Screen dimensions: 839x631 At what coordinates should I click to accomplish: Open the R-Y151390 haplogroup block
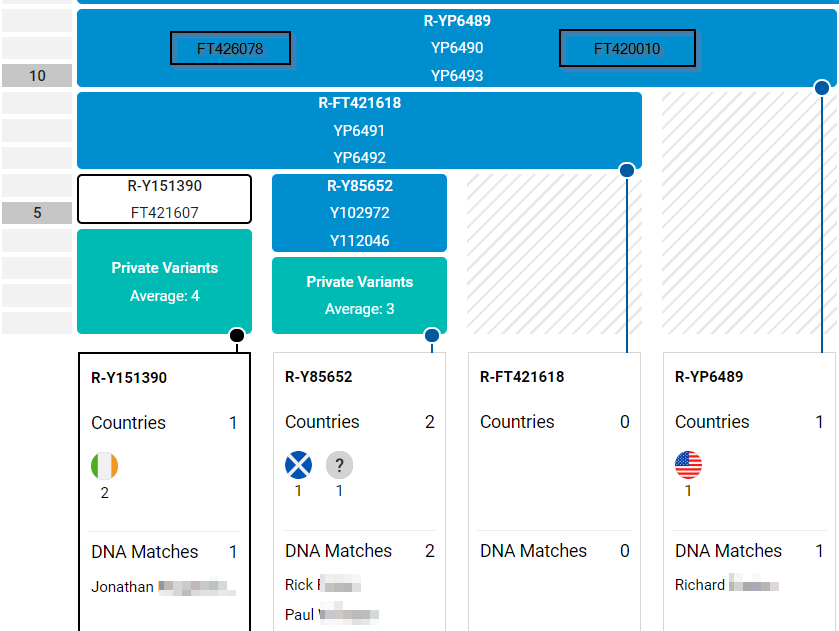click(x=164, y=198)
